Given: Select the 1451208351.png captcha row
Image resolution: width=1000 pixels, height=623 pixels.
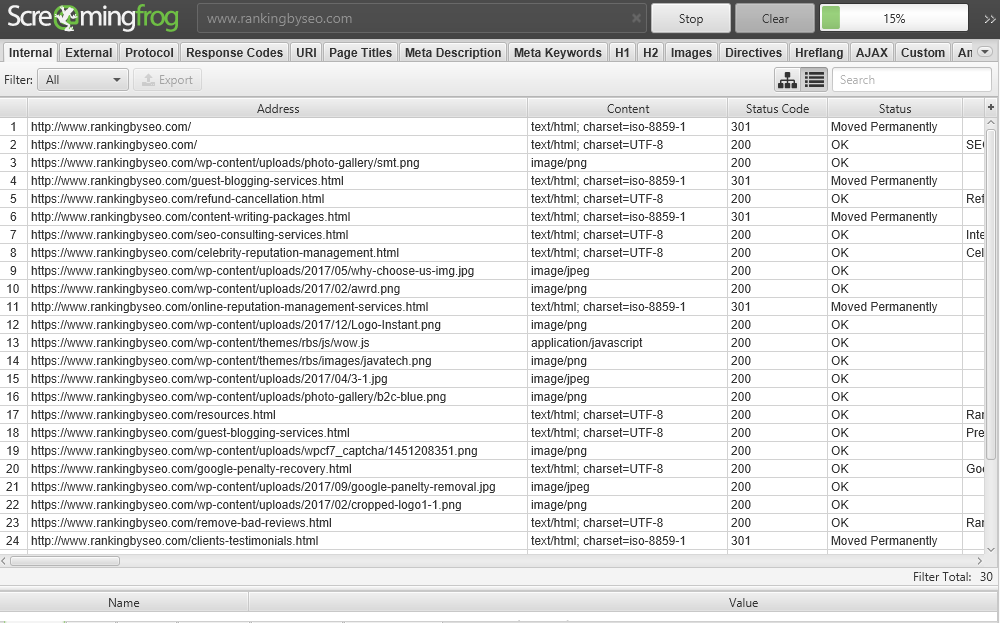Looking at the screenshot, I should [x=491, y=450].
